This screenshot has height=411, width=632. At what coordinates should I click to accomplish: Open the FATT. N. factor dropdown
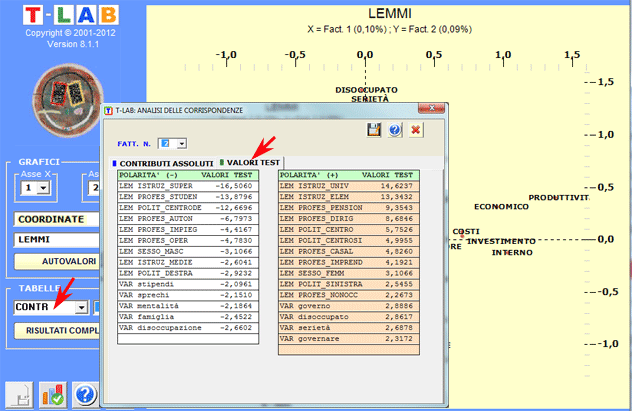(x=182, y=143)
